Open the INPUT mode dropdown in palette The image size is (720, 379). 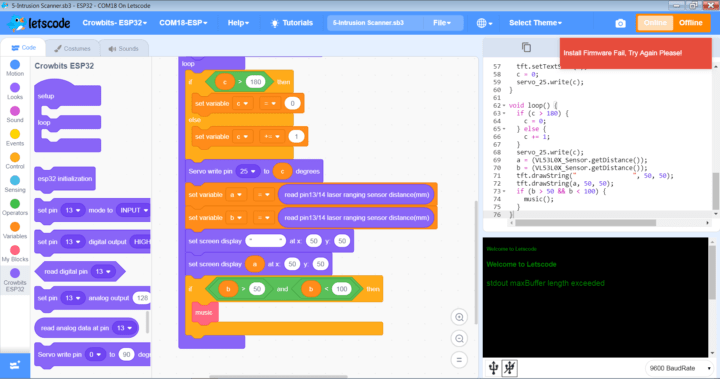133,210
